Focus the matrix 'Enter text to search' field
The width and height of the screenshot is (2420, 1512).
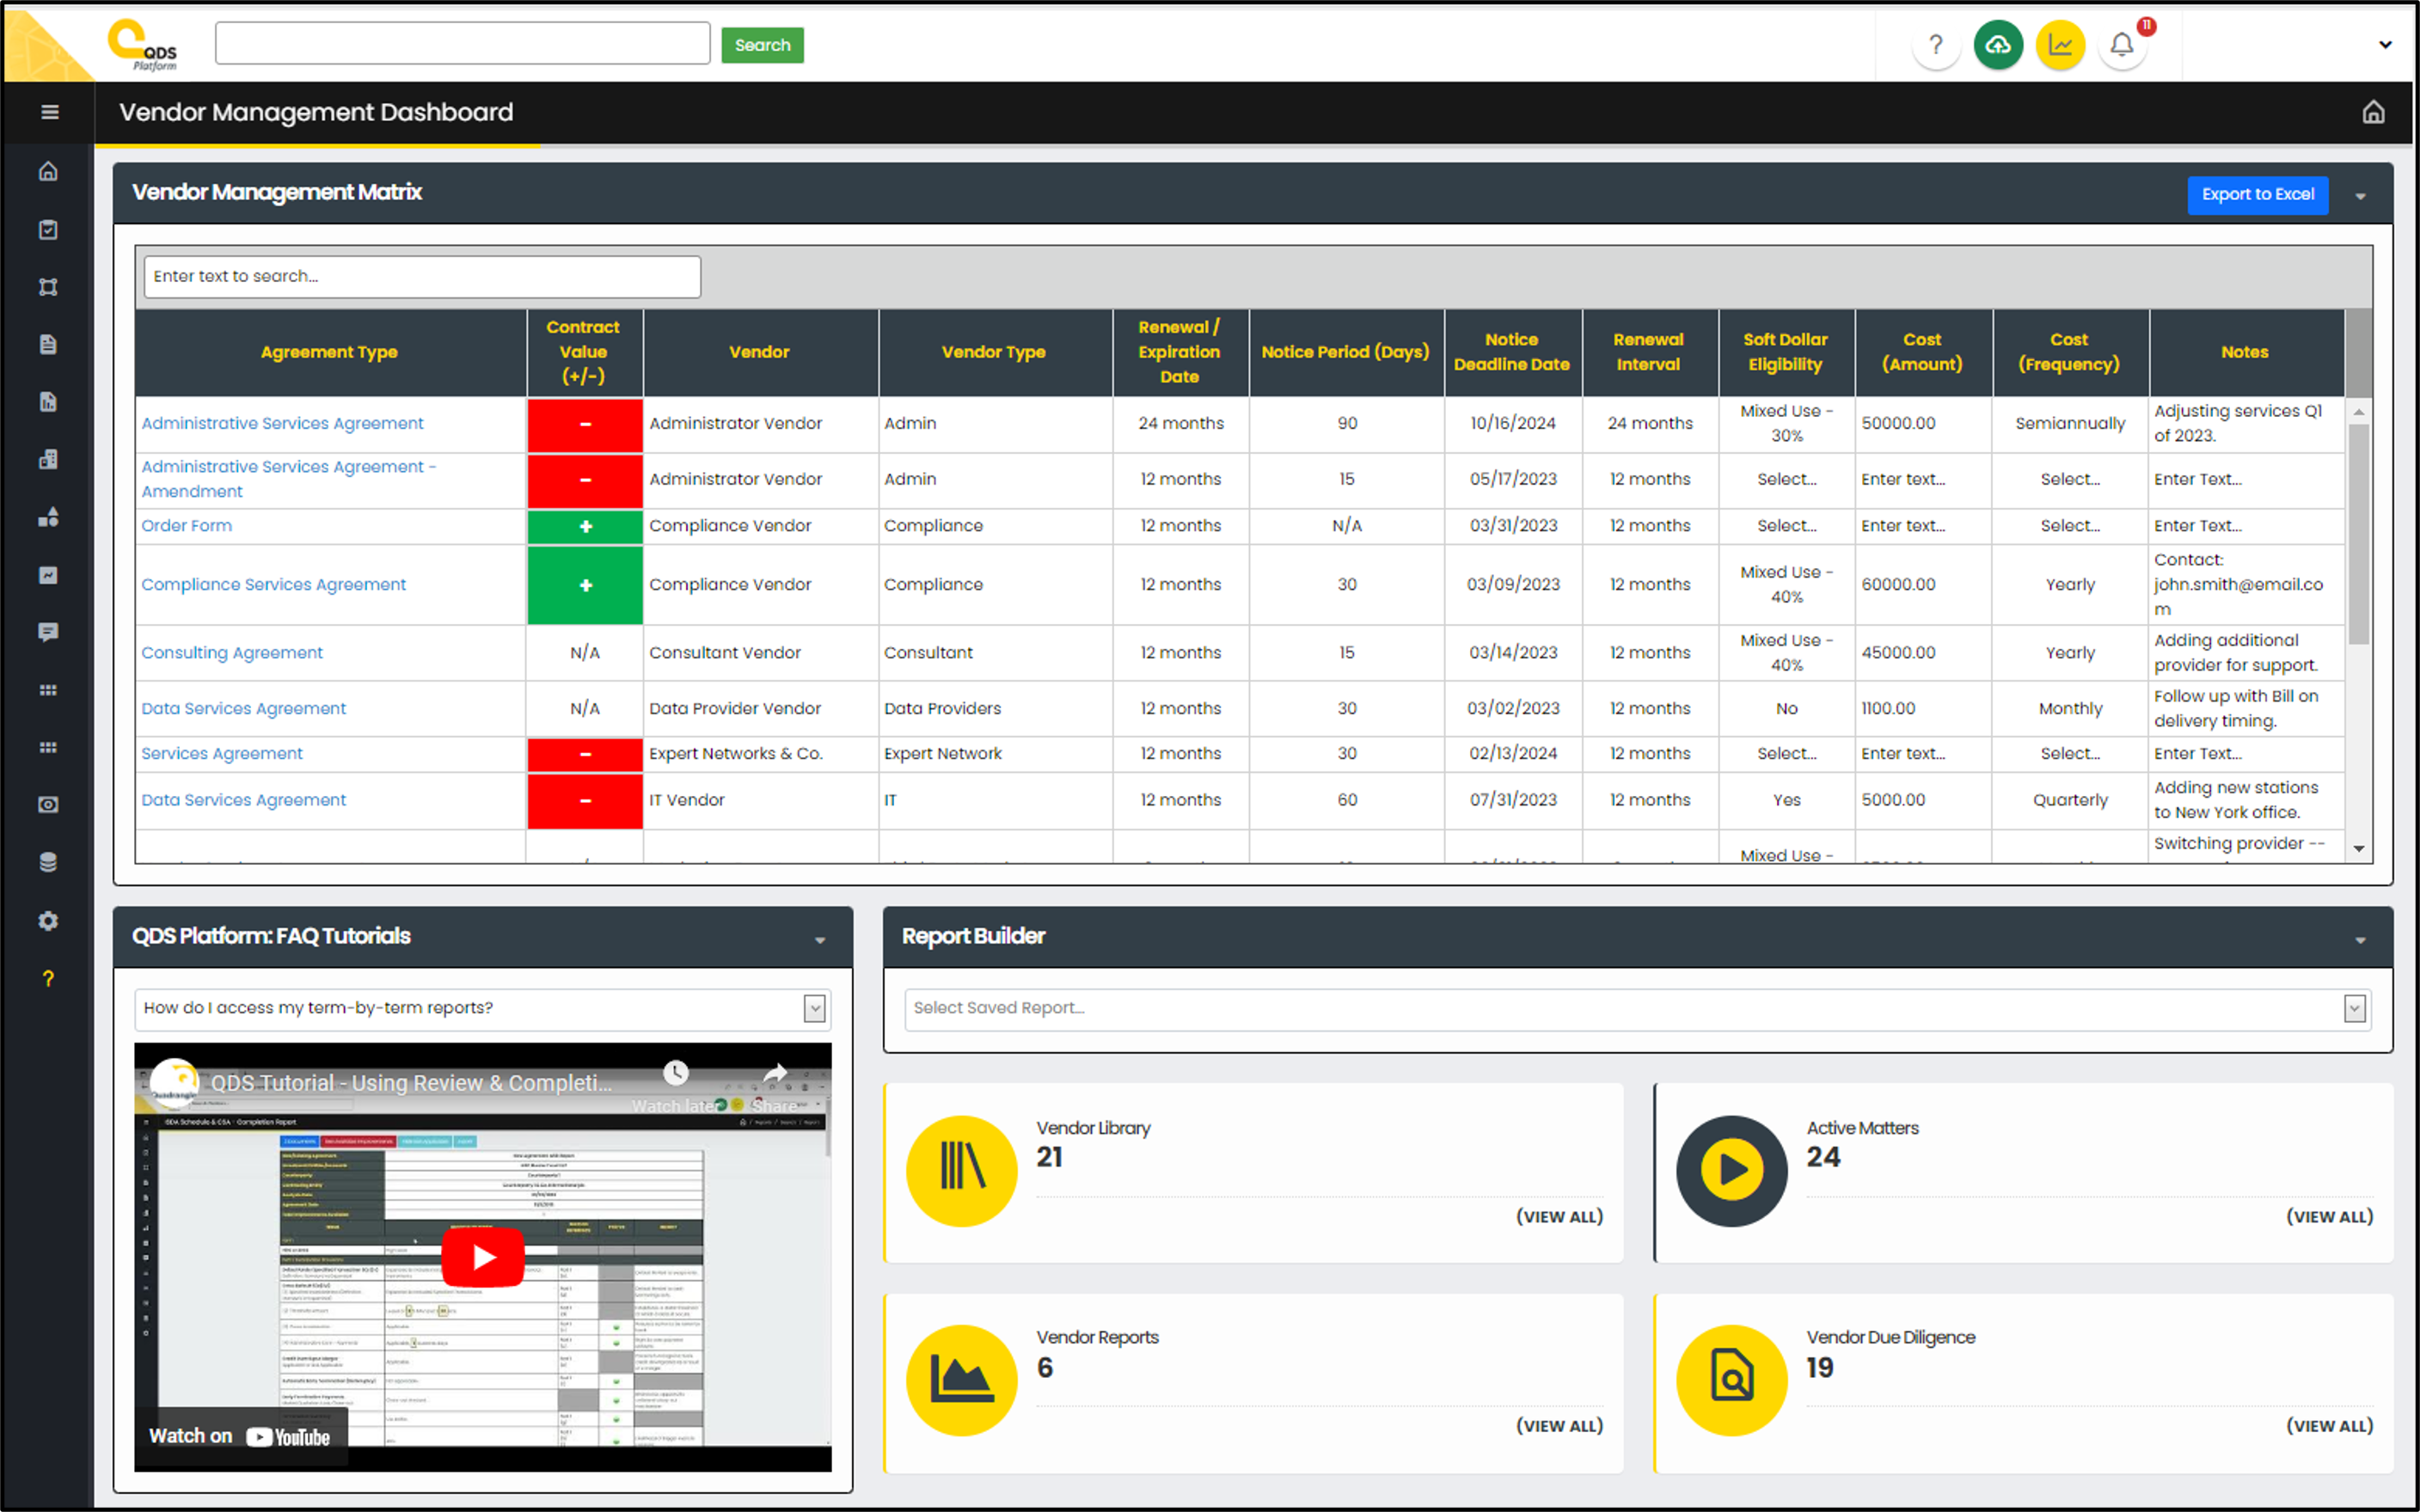[x=422, y=277]
